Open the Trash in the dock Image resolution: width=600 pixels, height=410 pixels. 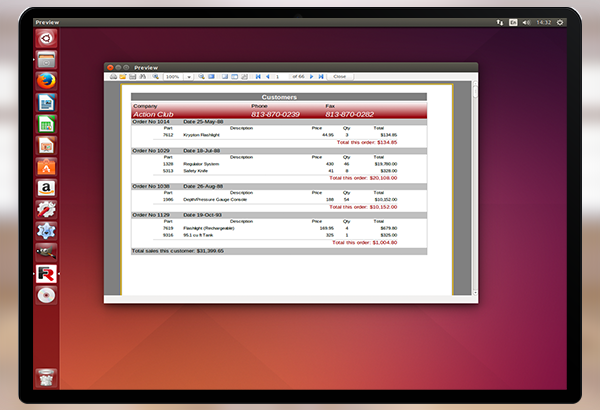(x=47, y=377)
